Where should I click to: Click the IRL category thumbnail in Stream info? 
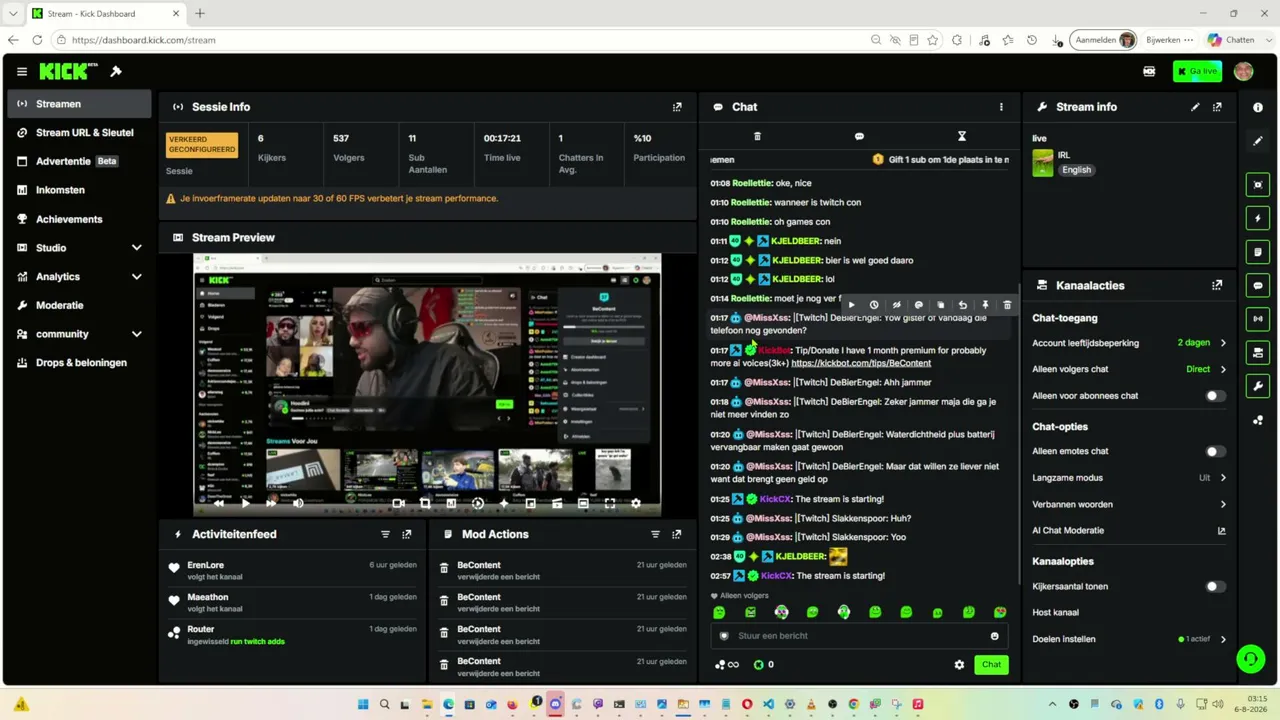pos(1043,163)
